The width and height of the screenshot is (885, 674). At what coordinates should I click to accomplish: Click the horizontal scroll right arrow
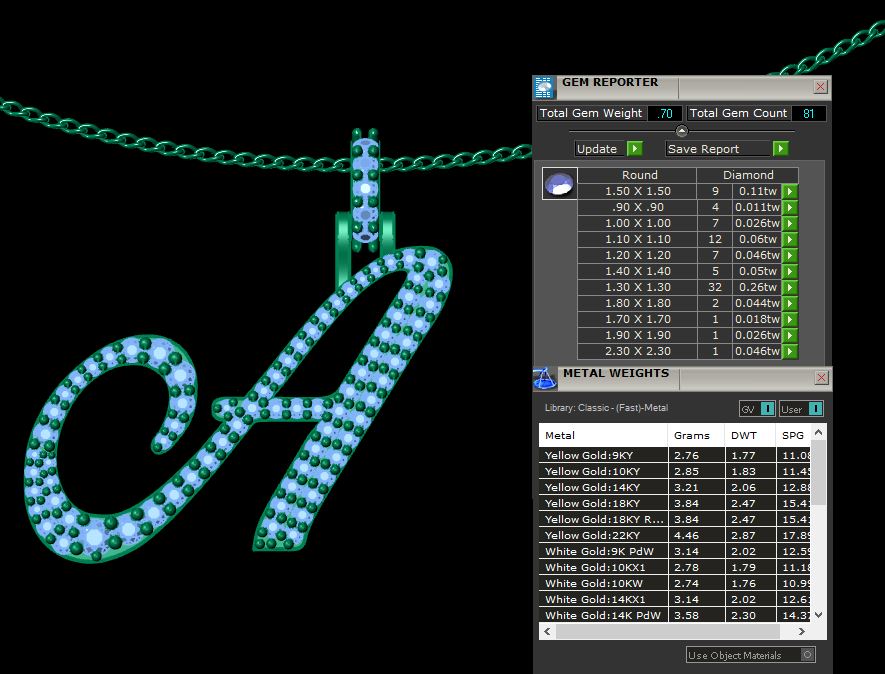pos(801,632)
